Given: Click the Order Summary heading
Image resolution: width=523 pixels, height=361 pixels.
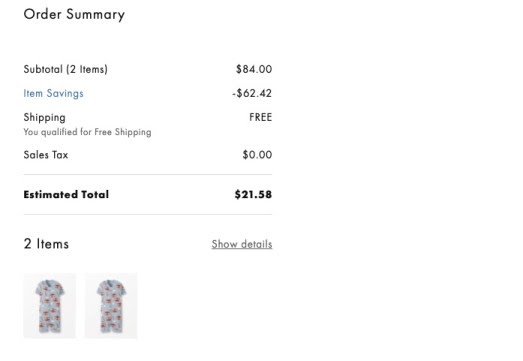Looking at the screenshot, I should [x=74, y=15].
